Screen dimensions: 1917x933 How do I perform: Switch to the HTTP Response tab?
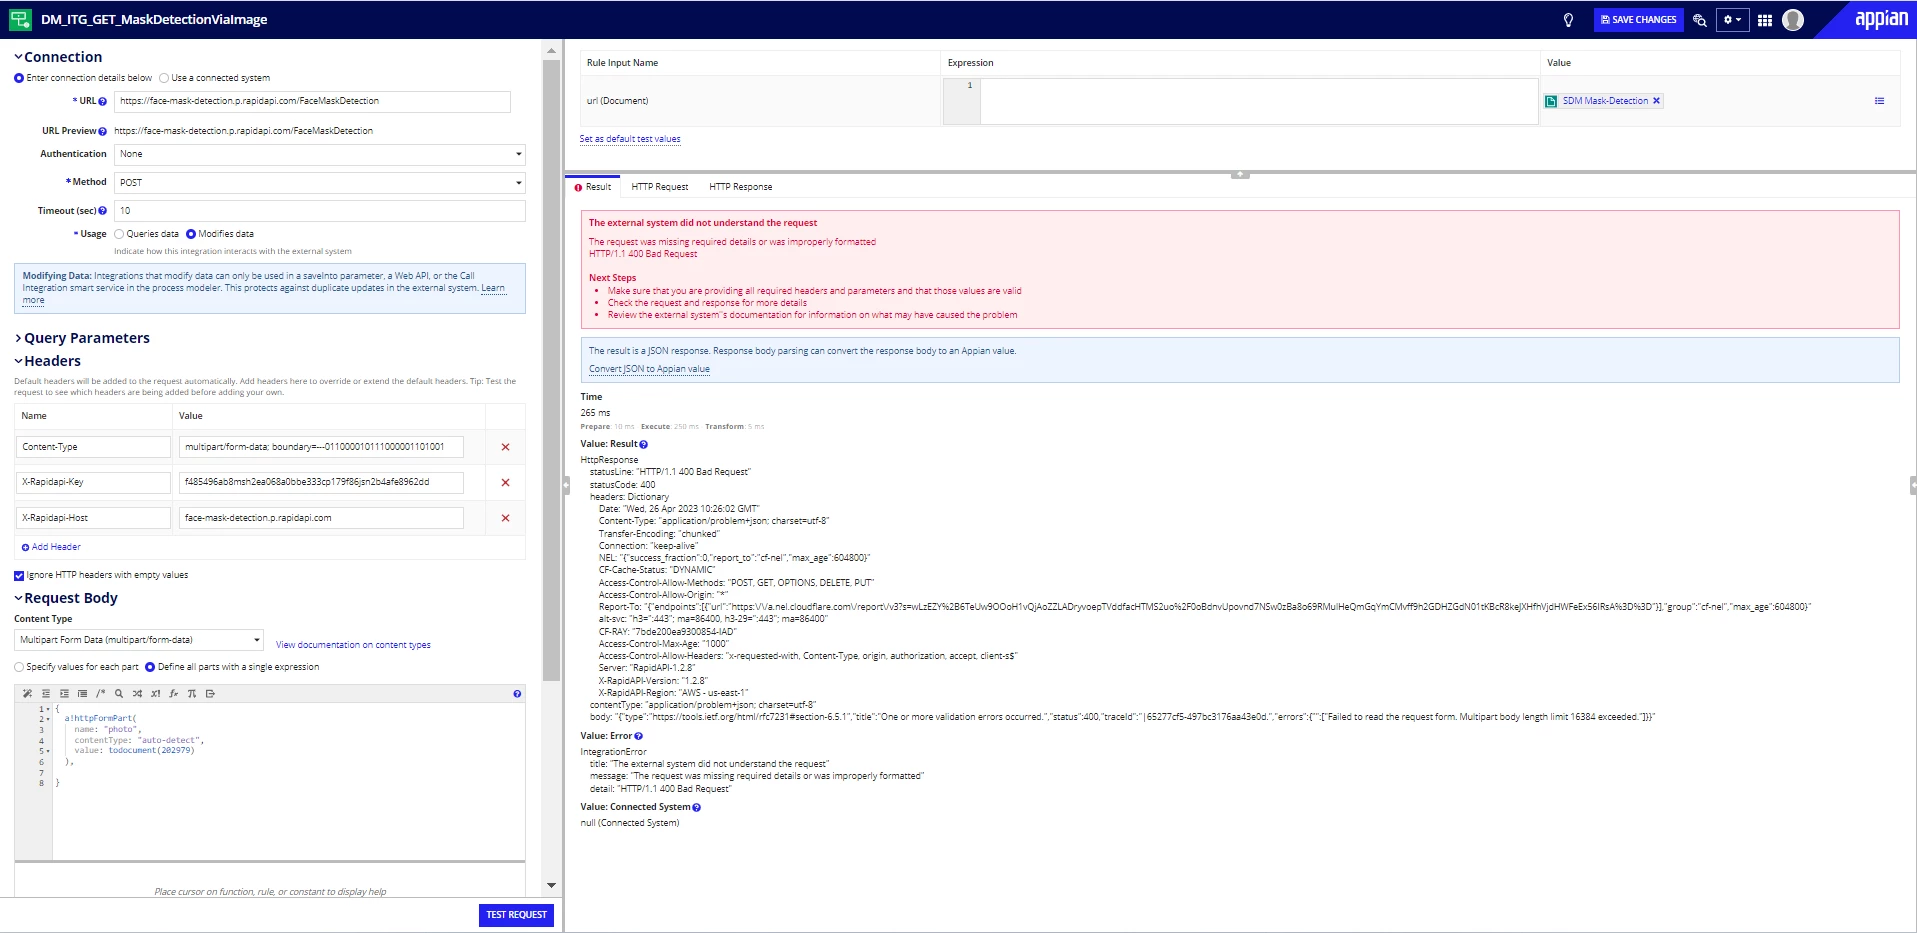pyautogui.click(x=741, y=187)
